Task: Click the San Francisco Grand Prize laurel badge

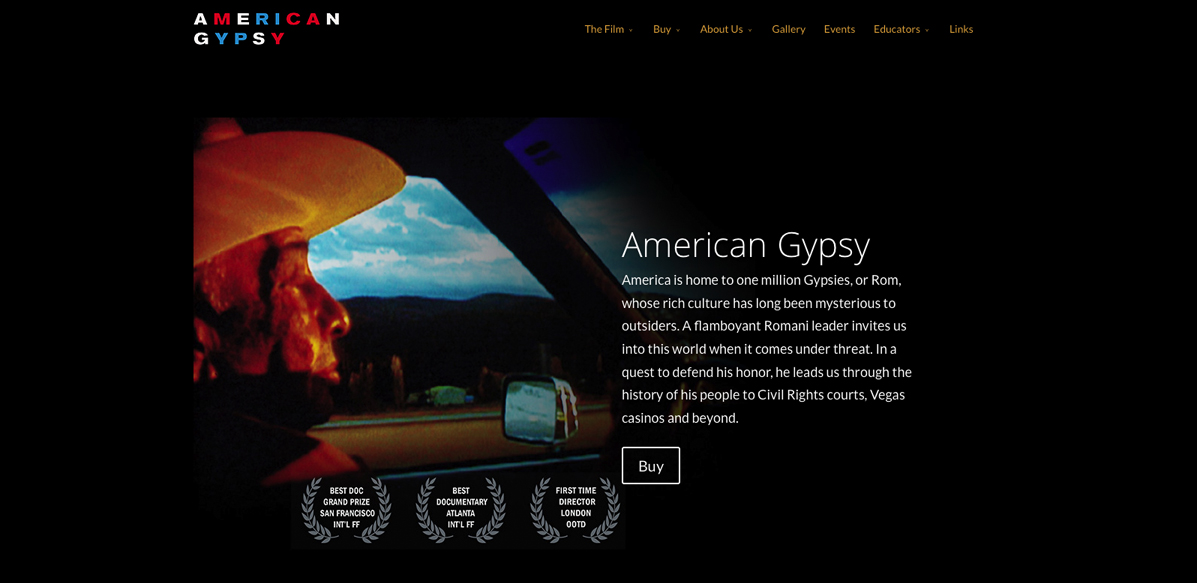Action: click(x=346, y=508)
